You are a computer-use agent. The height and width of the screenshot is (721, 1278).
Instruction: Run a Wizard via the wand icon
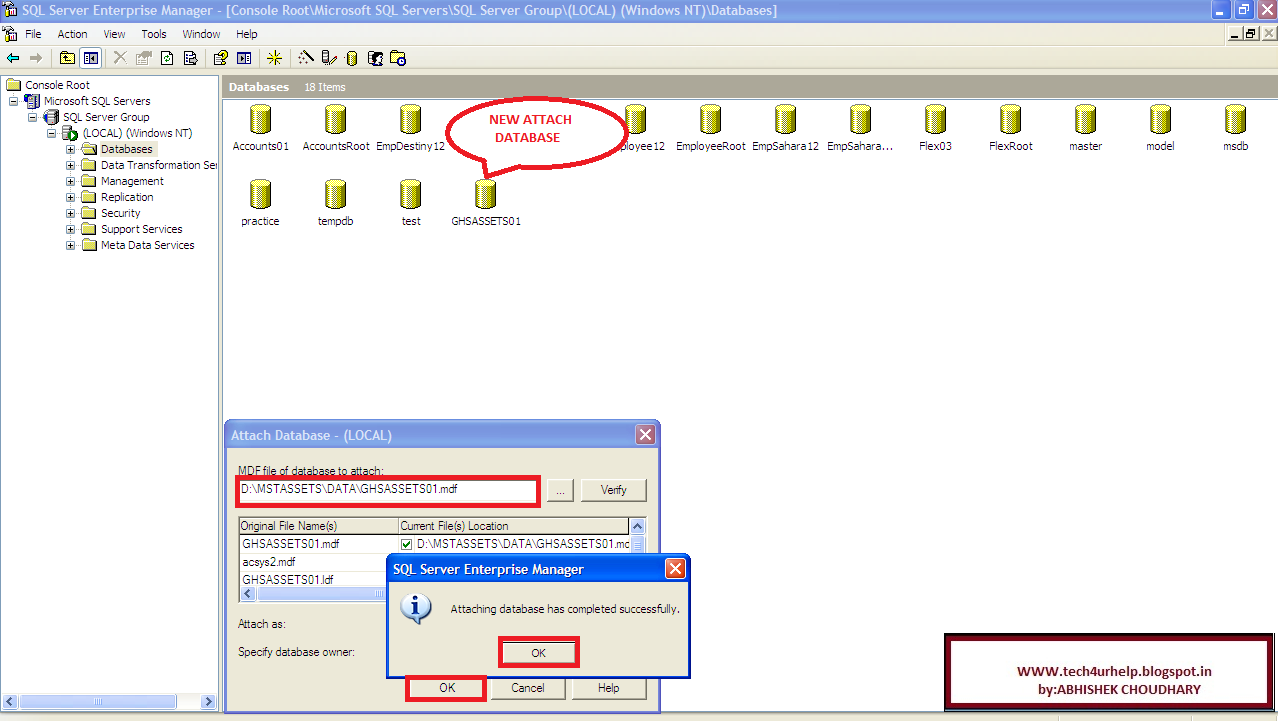pyautogui.click(x=306, y=58)
